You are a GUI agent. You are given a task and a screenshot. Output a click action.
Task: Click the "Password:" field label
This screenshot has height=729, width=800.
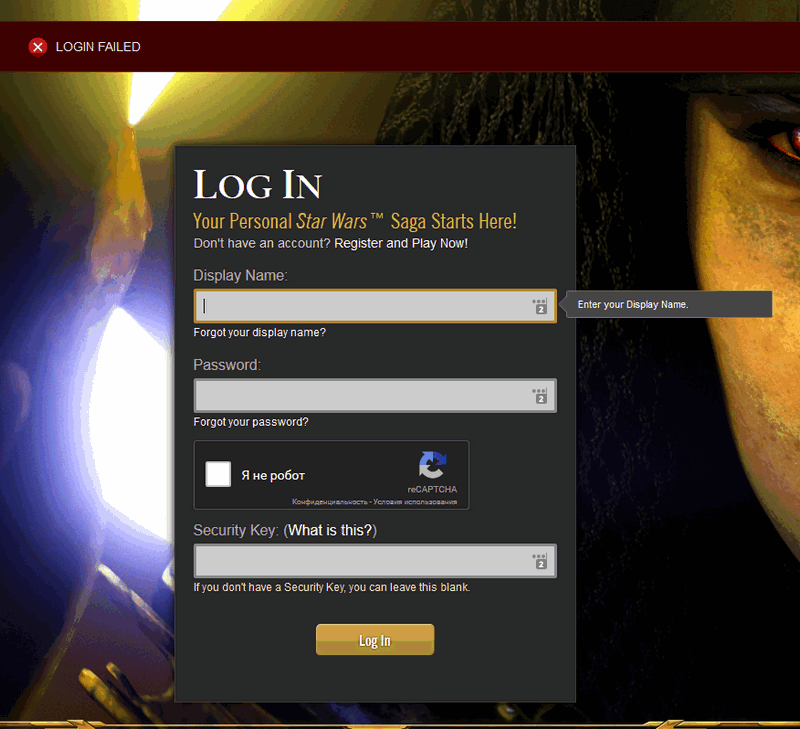pos(227,365)
